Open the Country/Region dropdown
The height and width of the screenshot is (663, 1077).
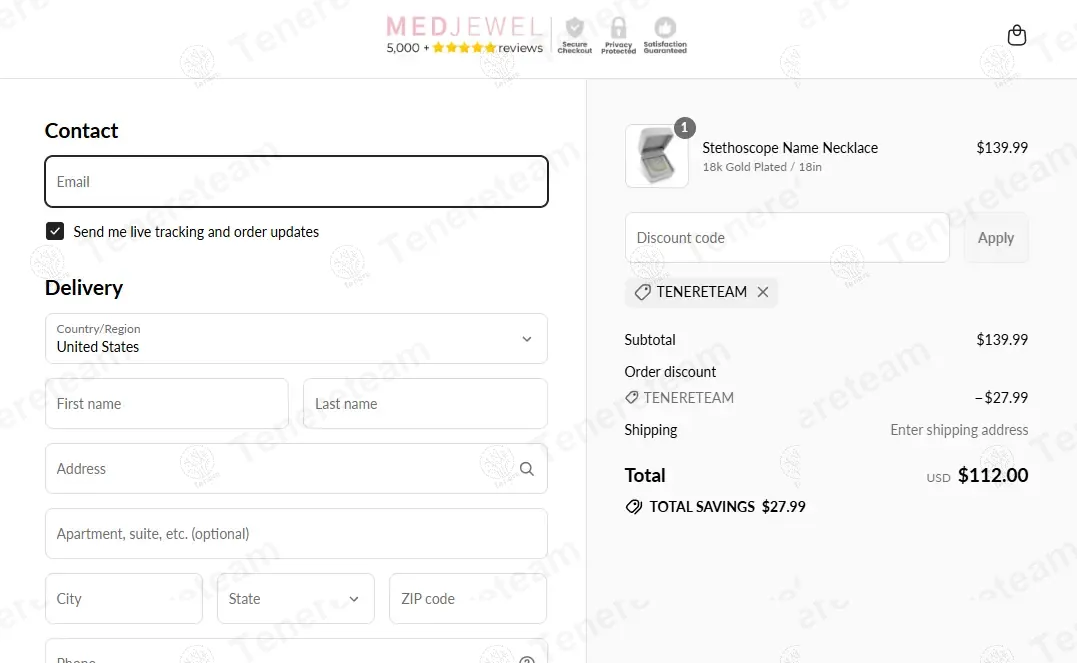(296, 339)
